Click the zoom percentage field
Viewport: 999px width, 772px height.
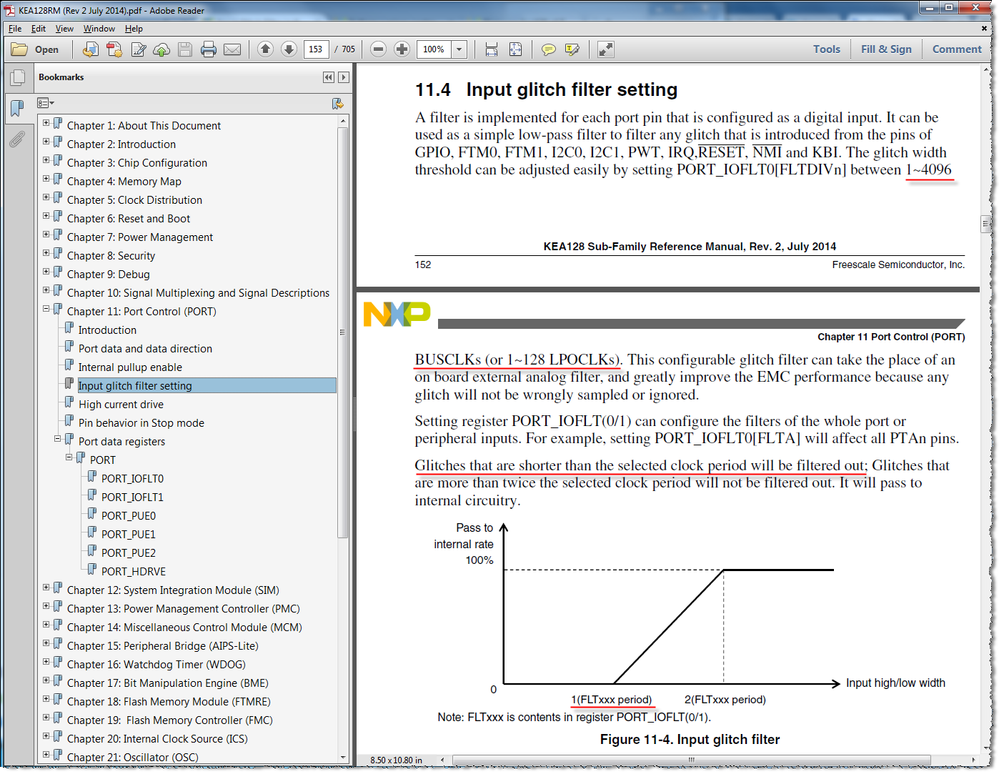434,49
